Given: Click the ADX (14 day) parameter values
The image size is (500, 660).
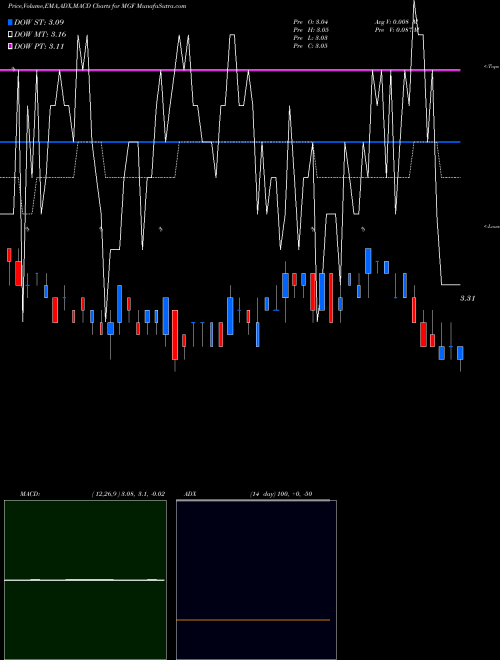Looking at the screenshot, I should point(281,494).
